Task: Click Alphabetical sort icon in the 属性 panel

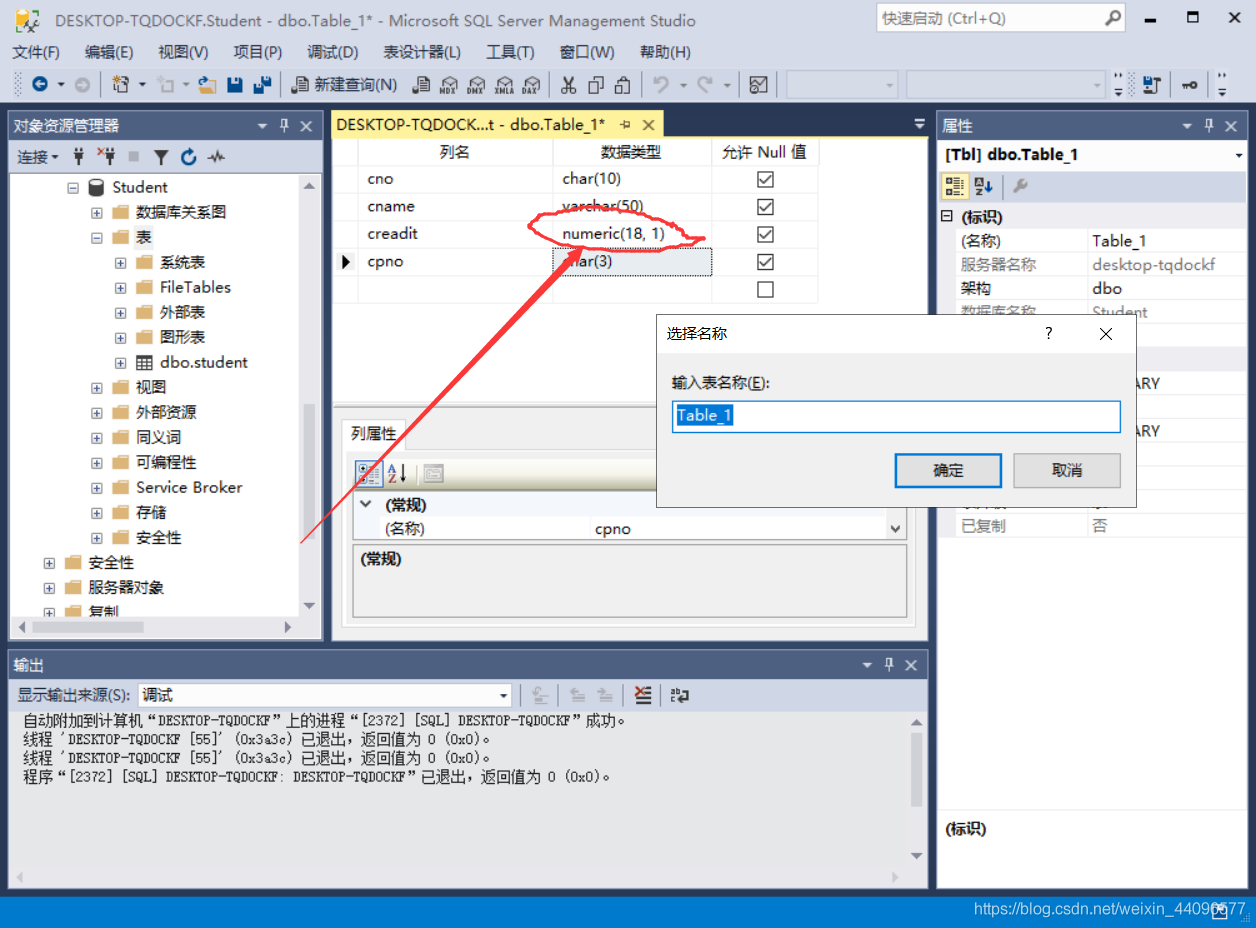Action: click(x=983, y=186)
